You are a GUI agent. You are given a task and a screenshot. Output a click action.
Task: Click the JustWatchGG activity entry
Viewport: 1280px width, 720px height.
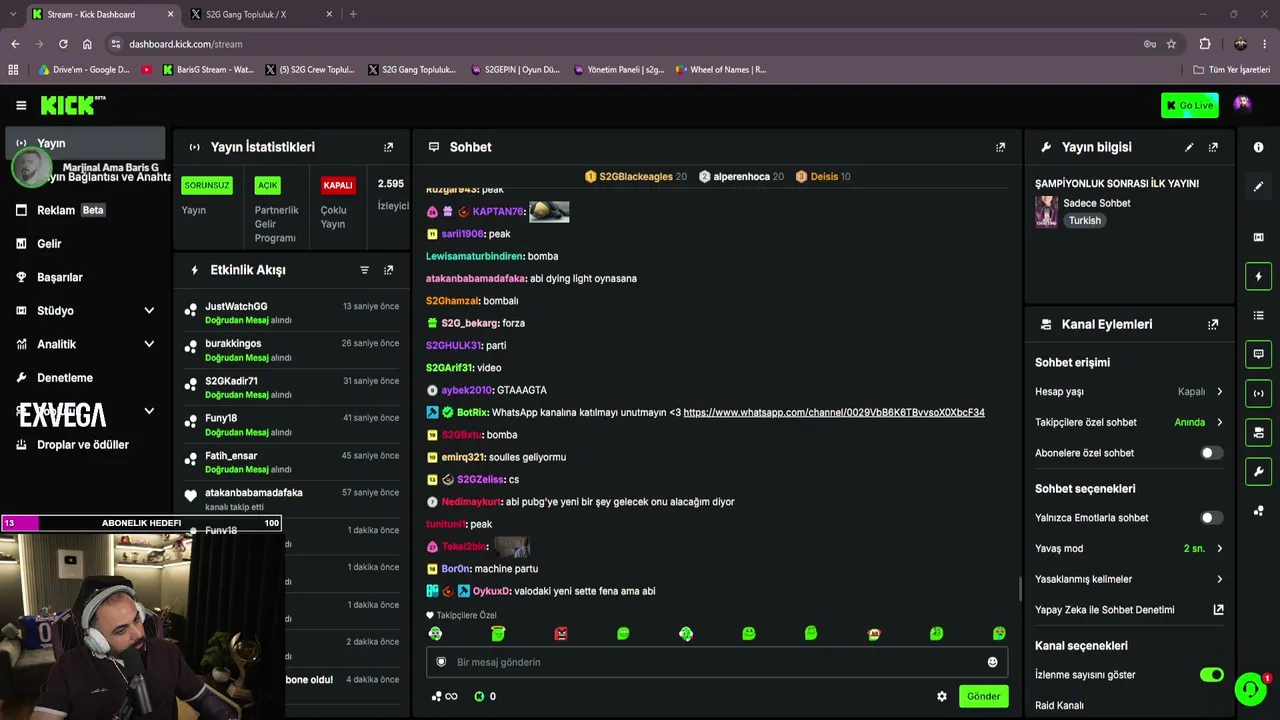tap(291, 313)
